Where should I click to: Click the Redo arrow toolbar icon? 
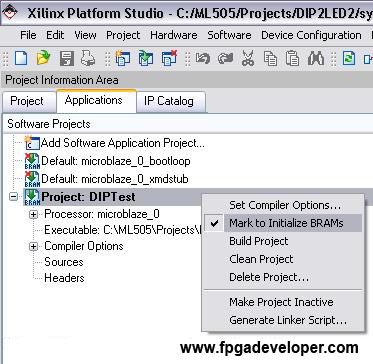click(x=225, y=59)
